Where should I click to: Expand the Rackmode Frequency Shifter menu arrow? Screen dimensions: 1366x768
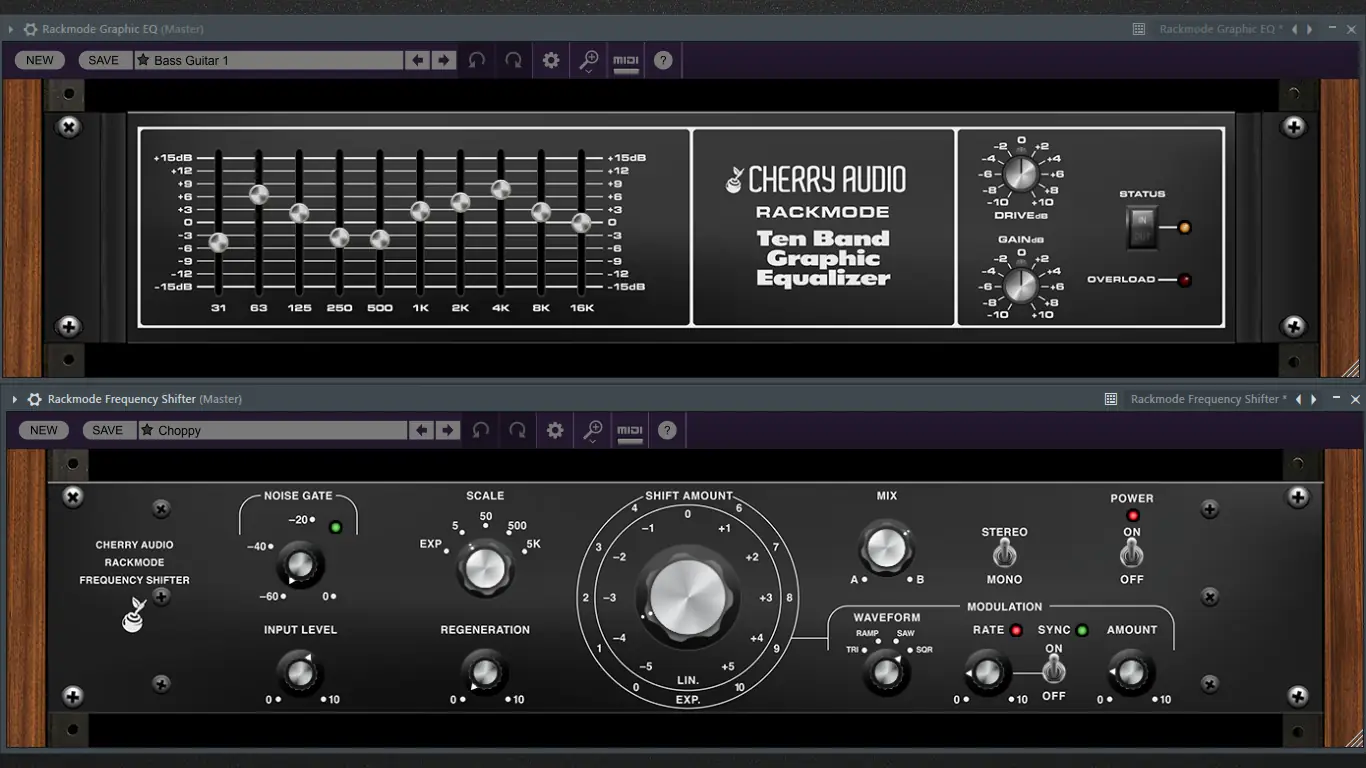pos(15,399)
